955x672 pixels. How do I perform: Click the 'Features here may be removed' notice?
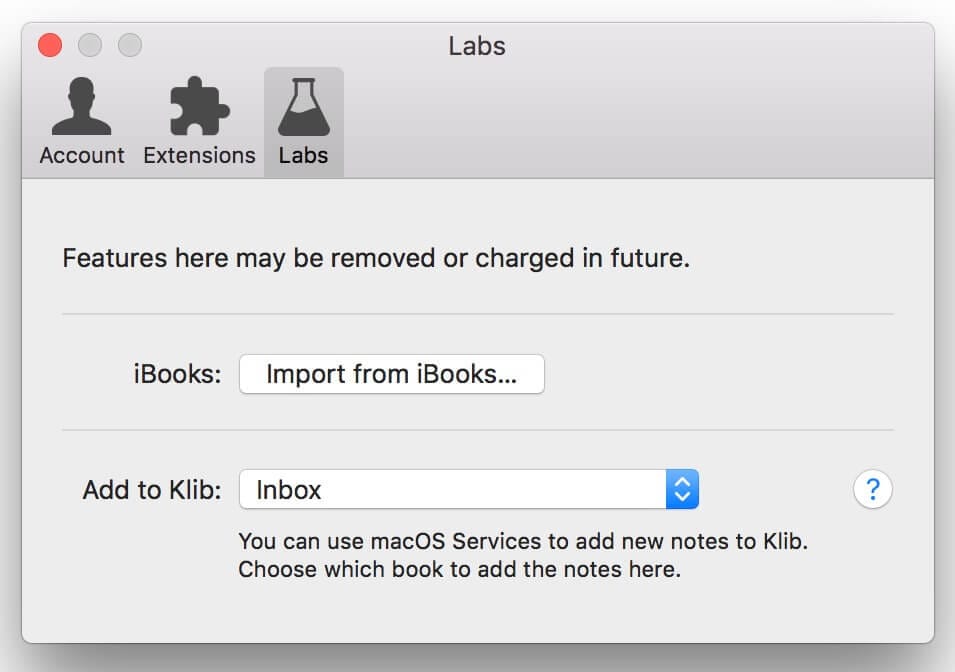(376, 259)
